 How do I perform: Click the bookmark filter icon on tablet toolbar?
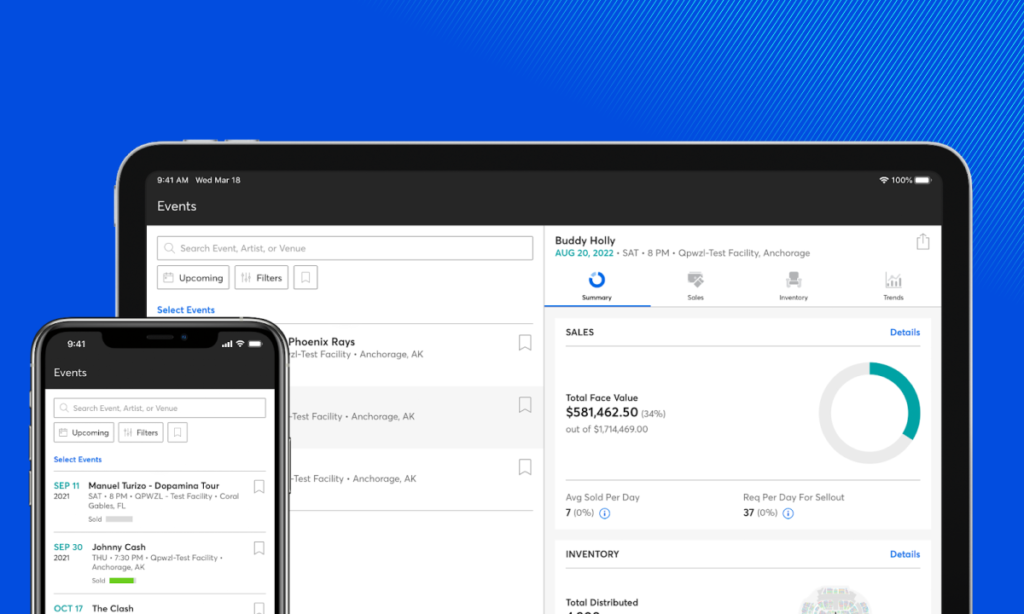coord(306,278)
